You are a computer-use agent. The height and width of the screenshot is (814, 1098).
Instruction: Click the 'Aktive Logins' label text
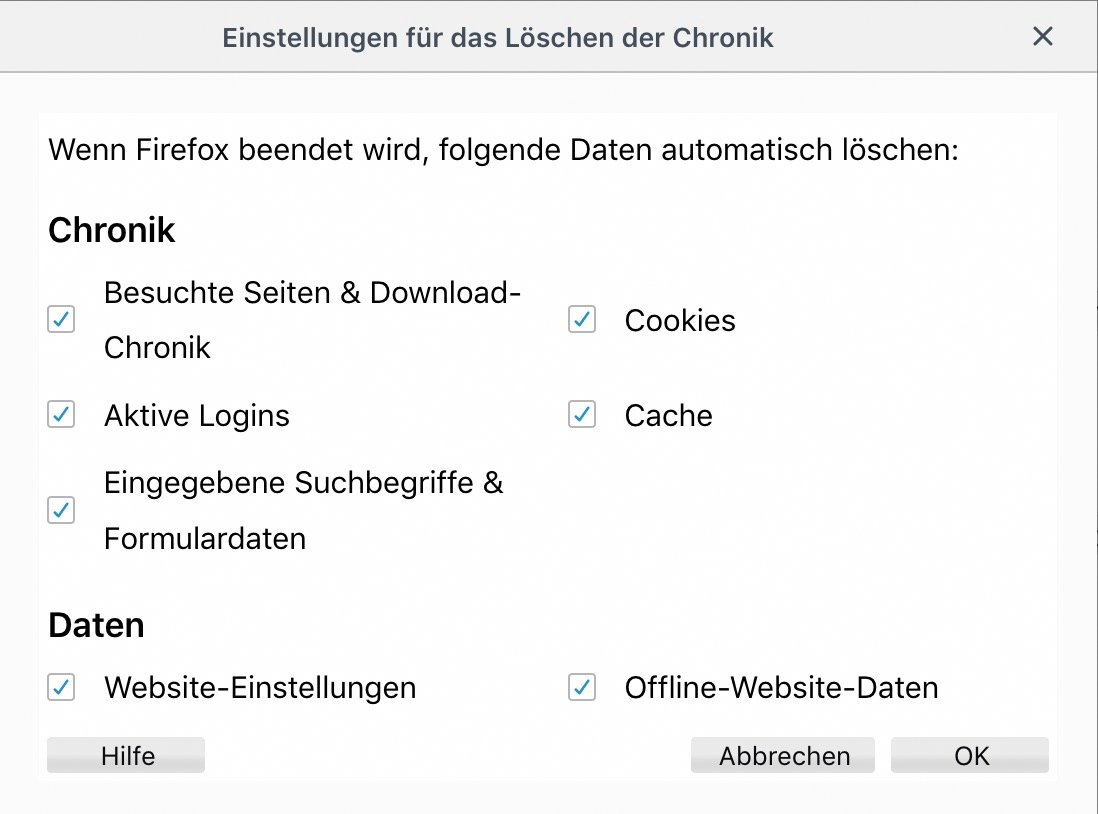coord(197,416)
